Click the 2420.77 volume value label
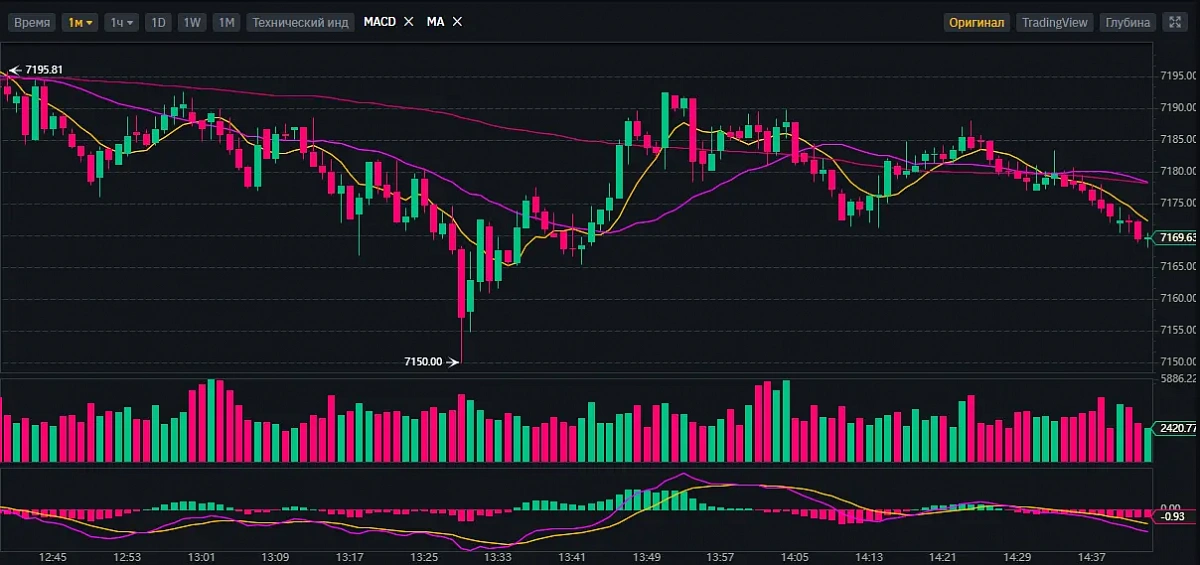This screenshot has width=1200, height=565. (x=1177, y=428)
